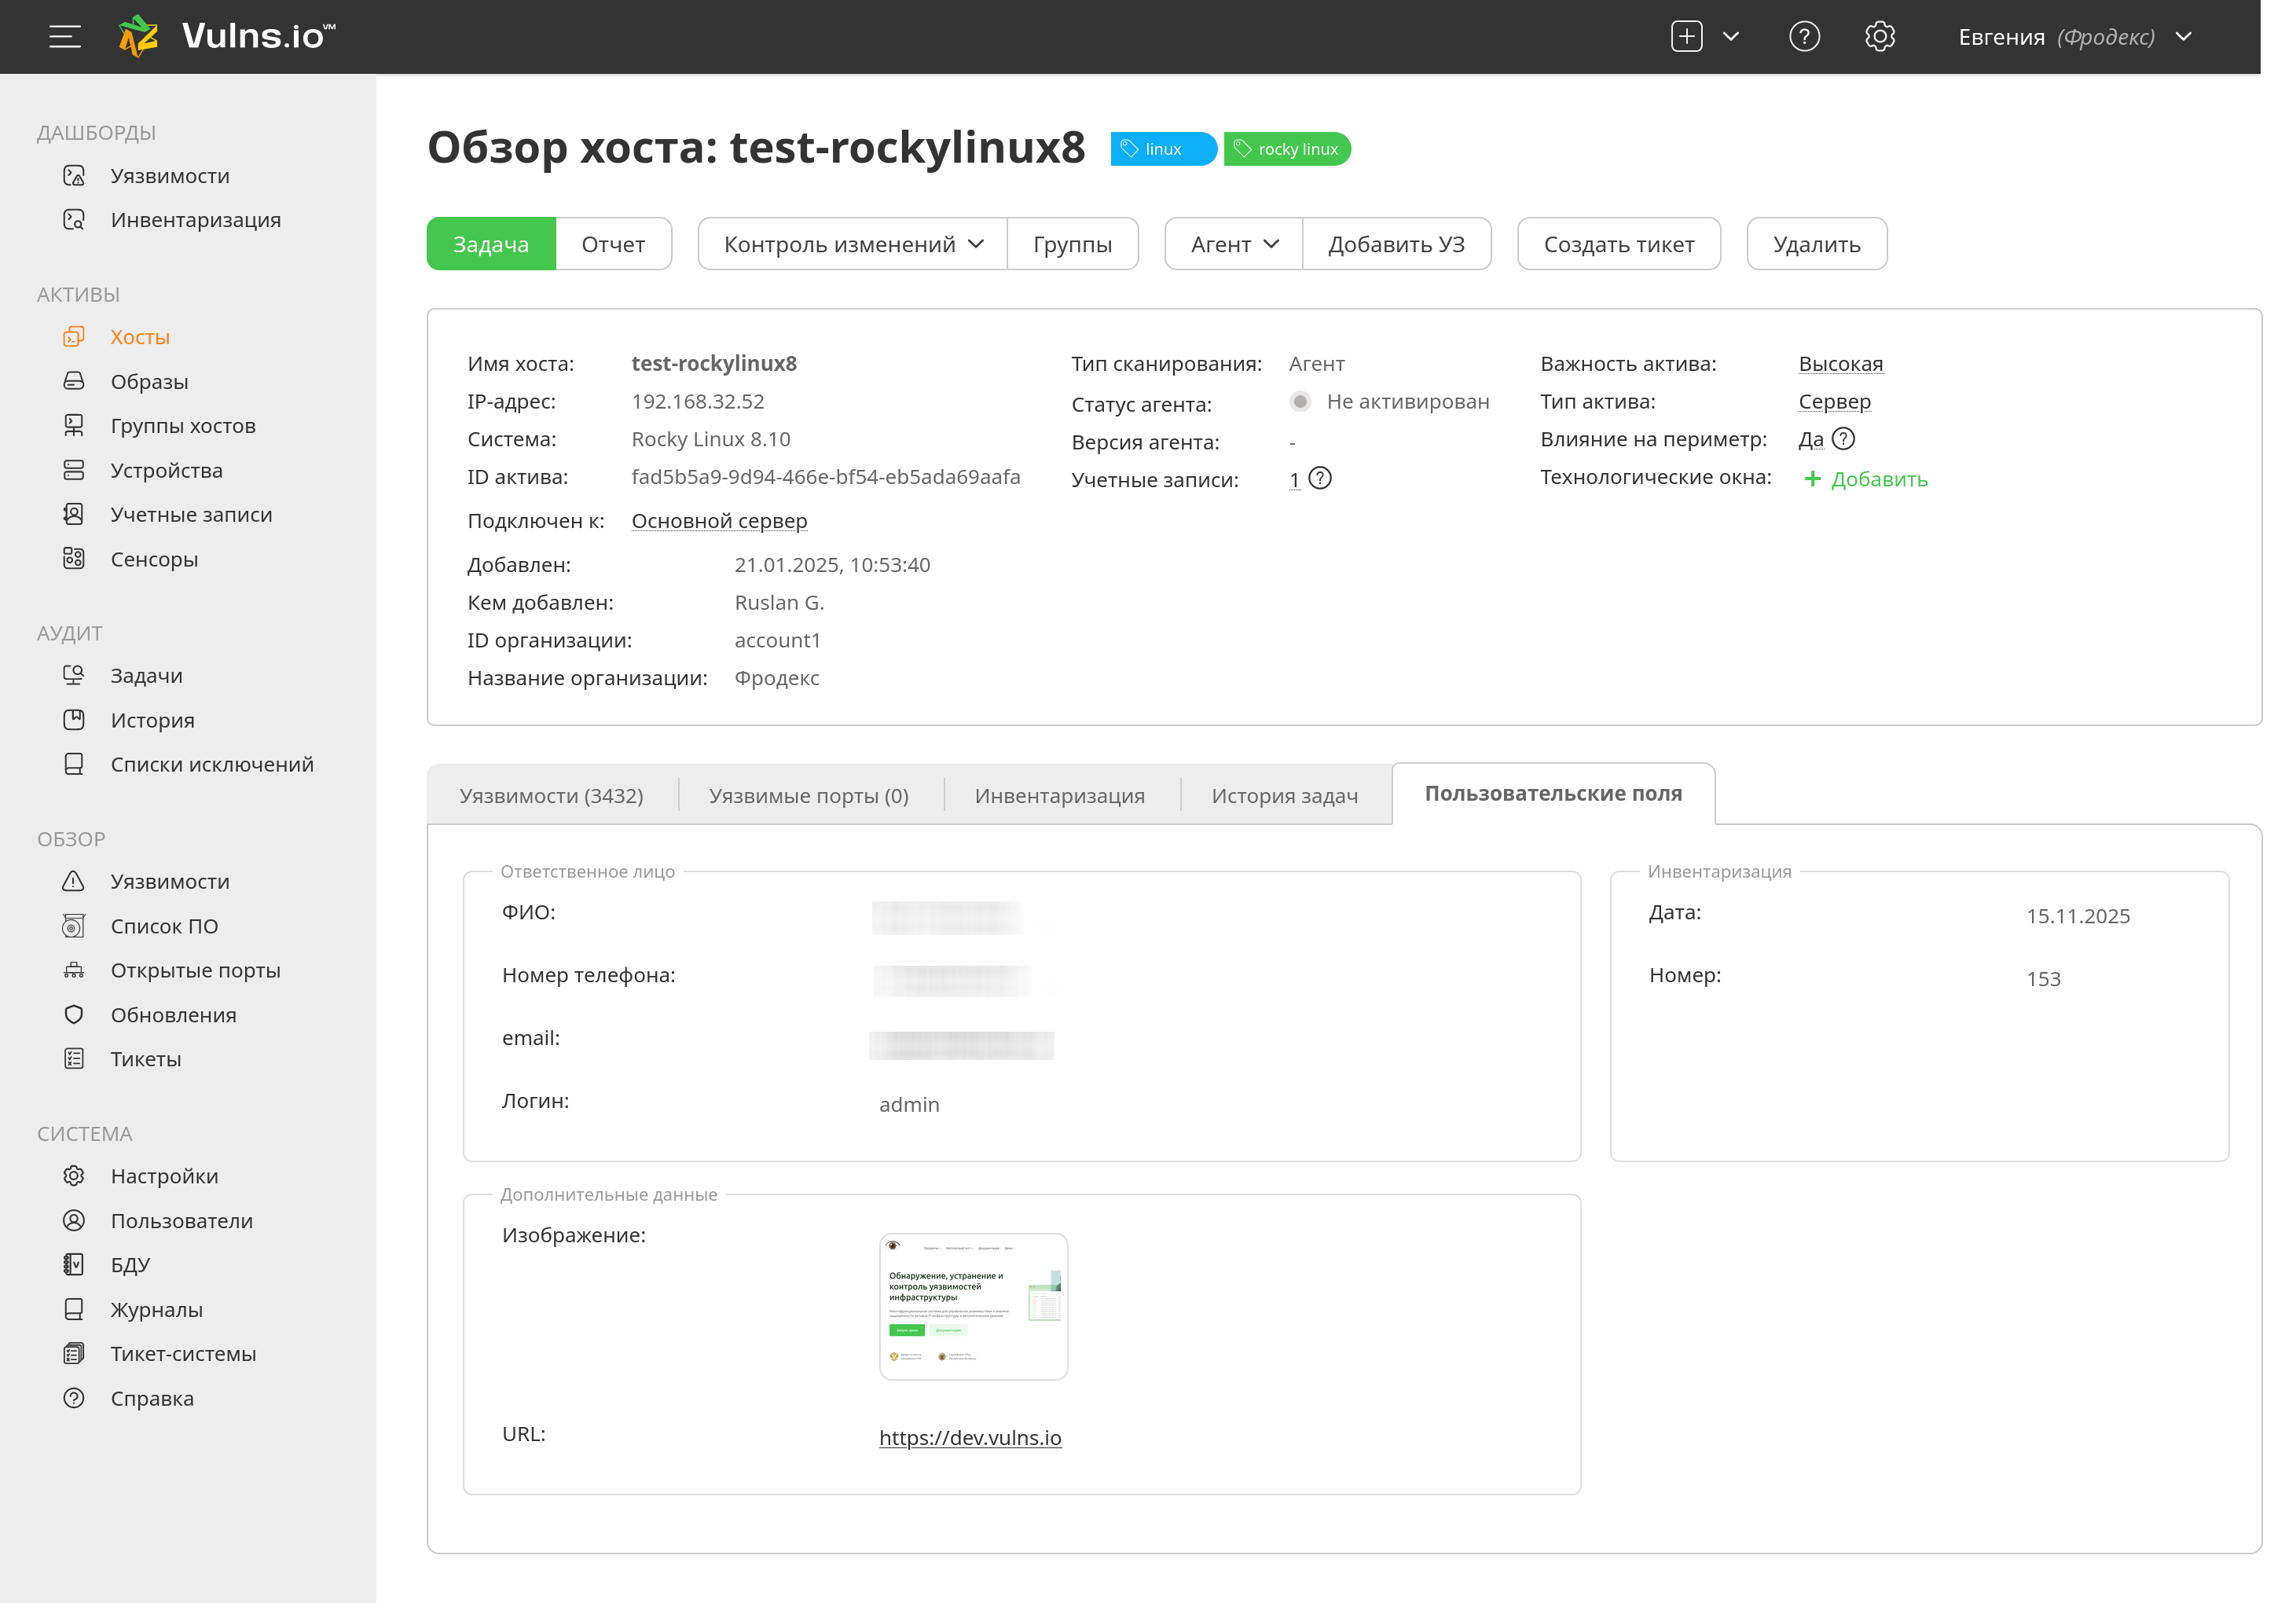Viewport: 2296px width, 1603px height.
Task: Click help icon beside Влияние на периметр
Action: (x=1843, y=439)
